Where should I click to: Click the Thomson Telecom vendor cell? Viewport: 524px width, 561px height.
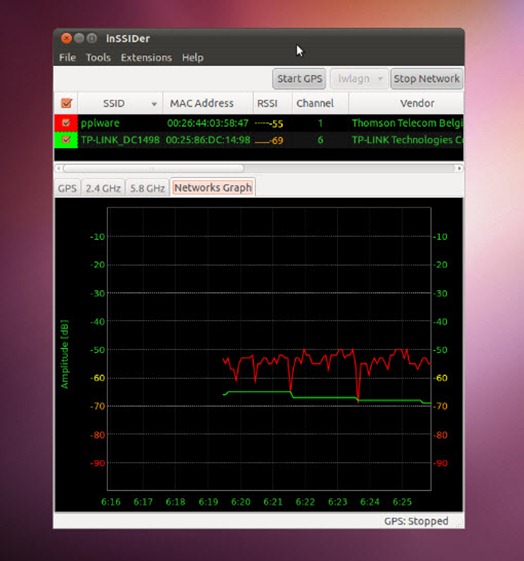[x=408, y=123]
